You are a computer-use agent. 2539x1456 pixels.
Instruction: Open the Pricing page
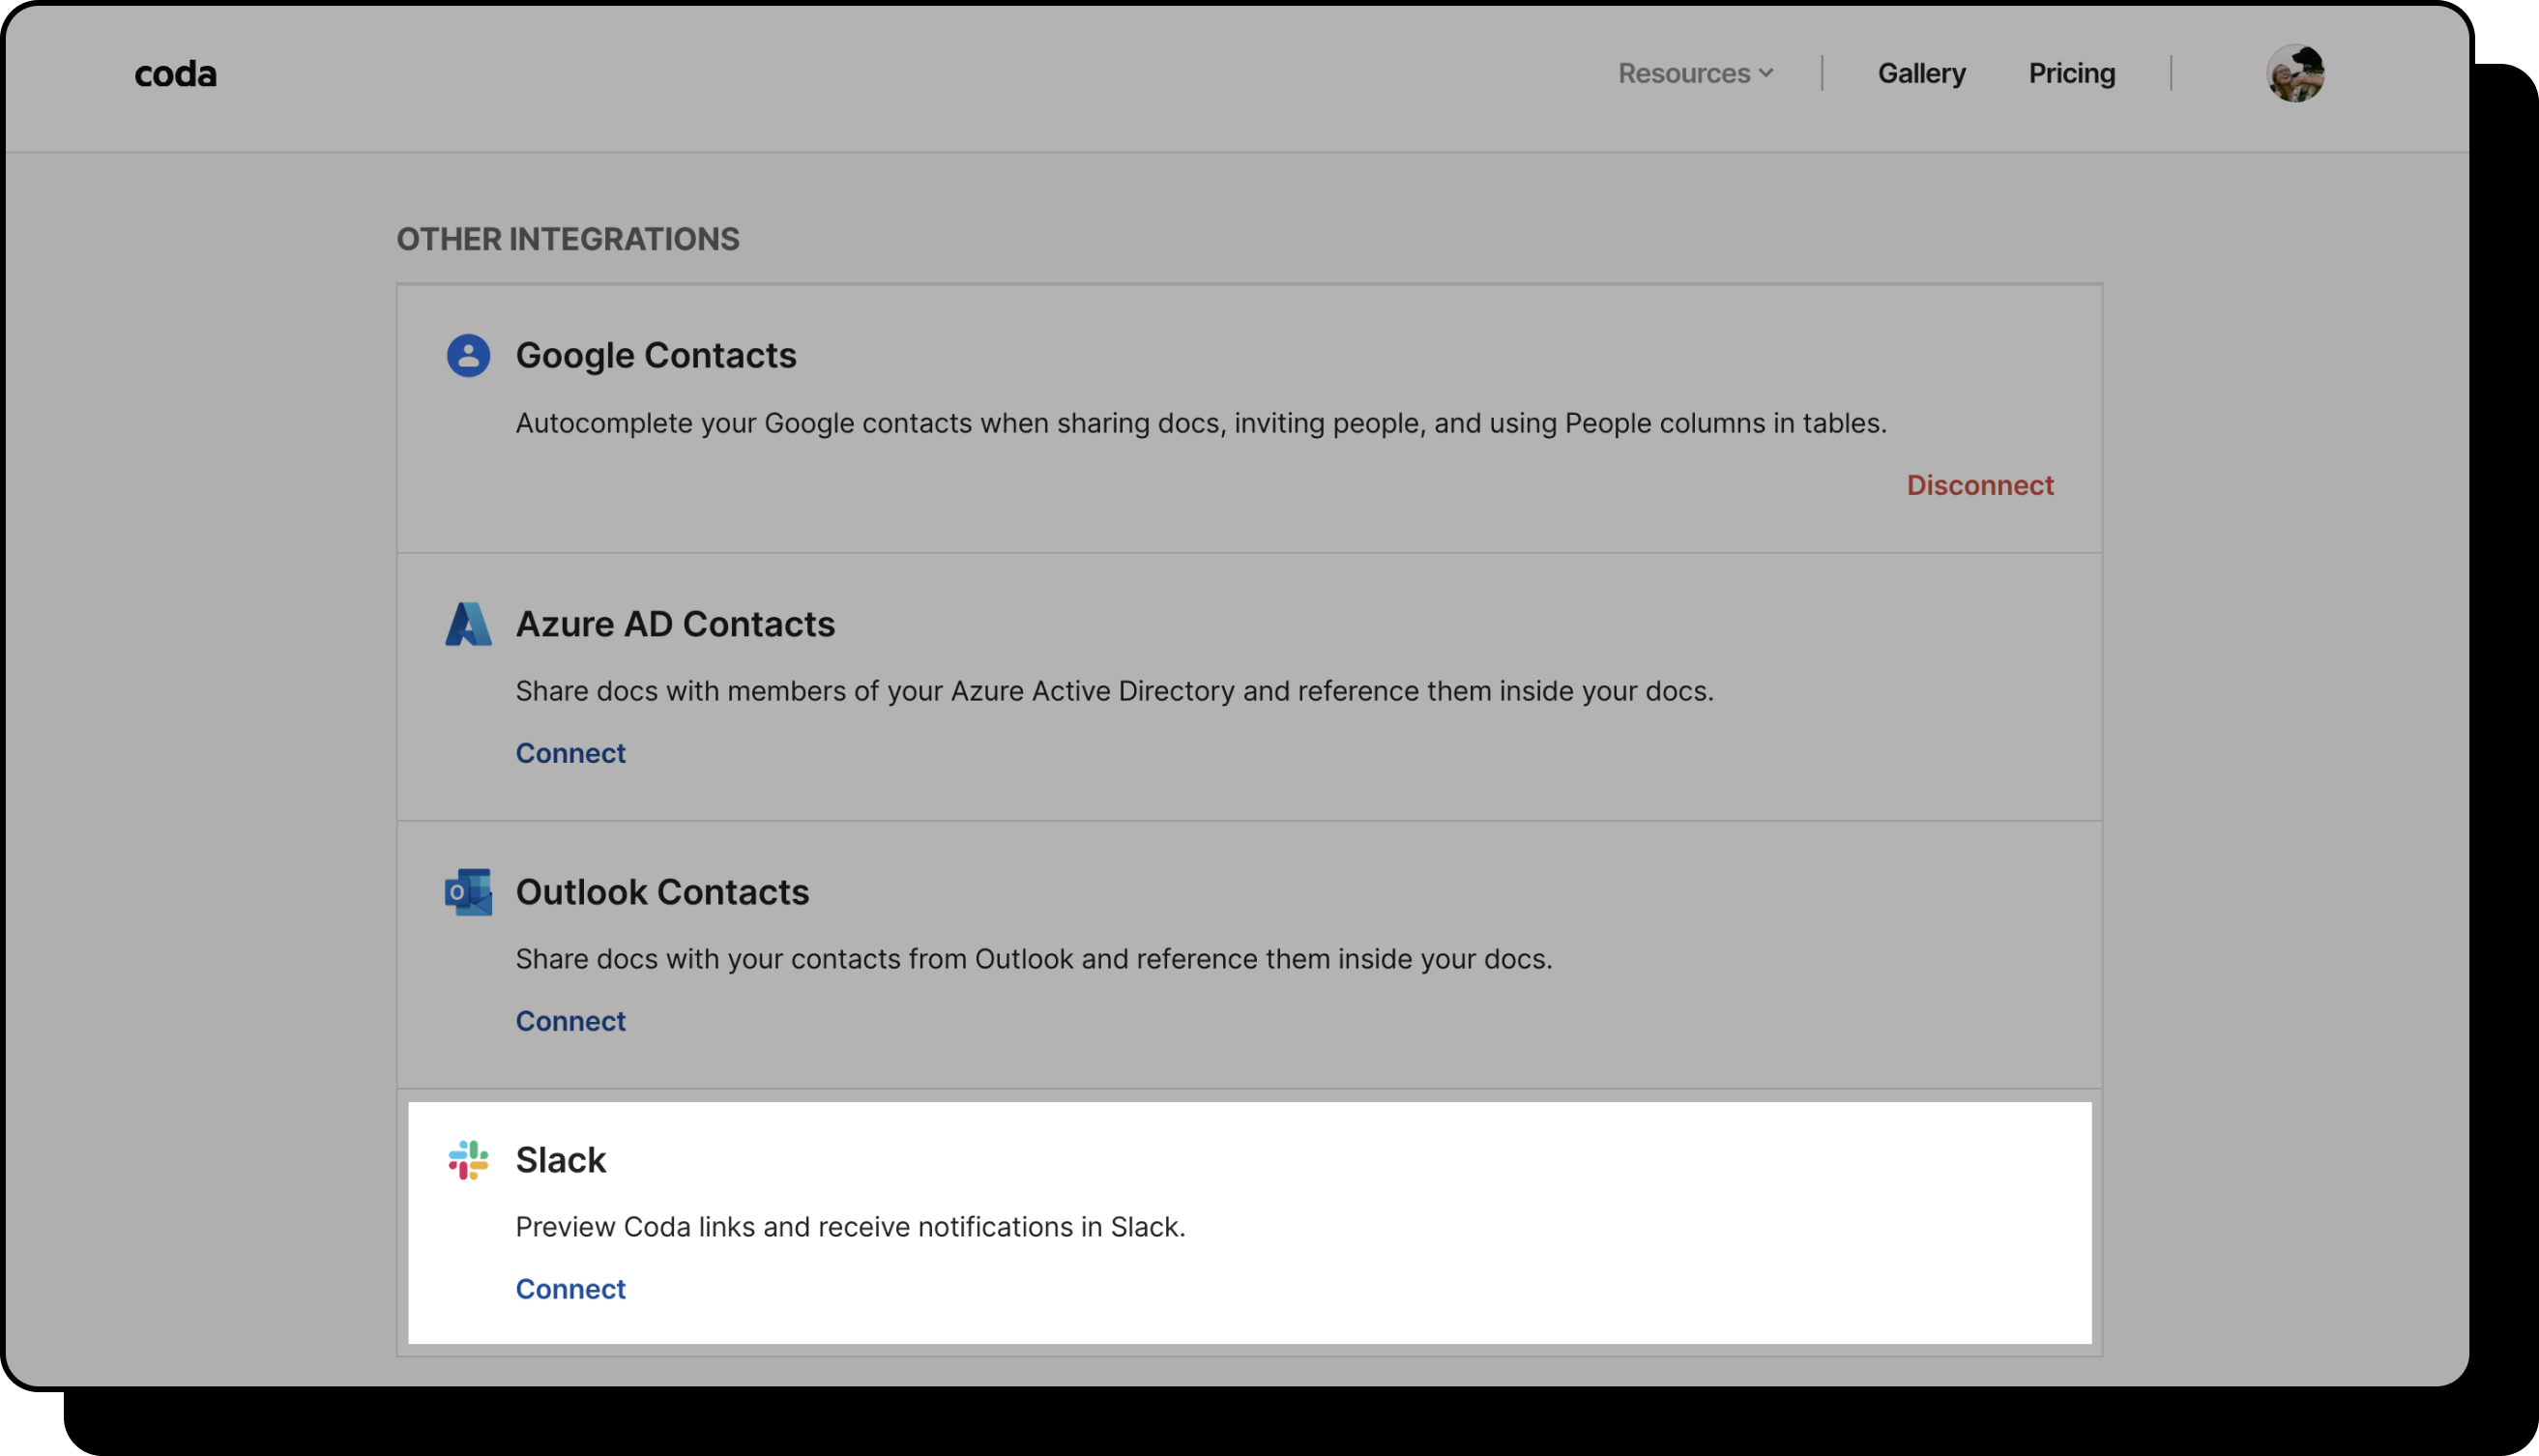(2071, 73)
